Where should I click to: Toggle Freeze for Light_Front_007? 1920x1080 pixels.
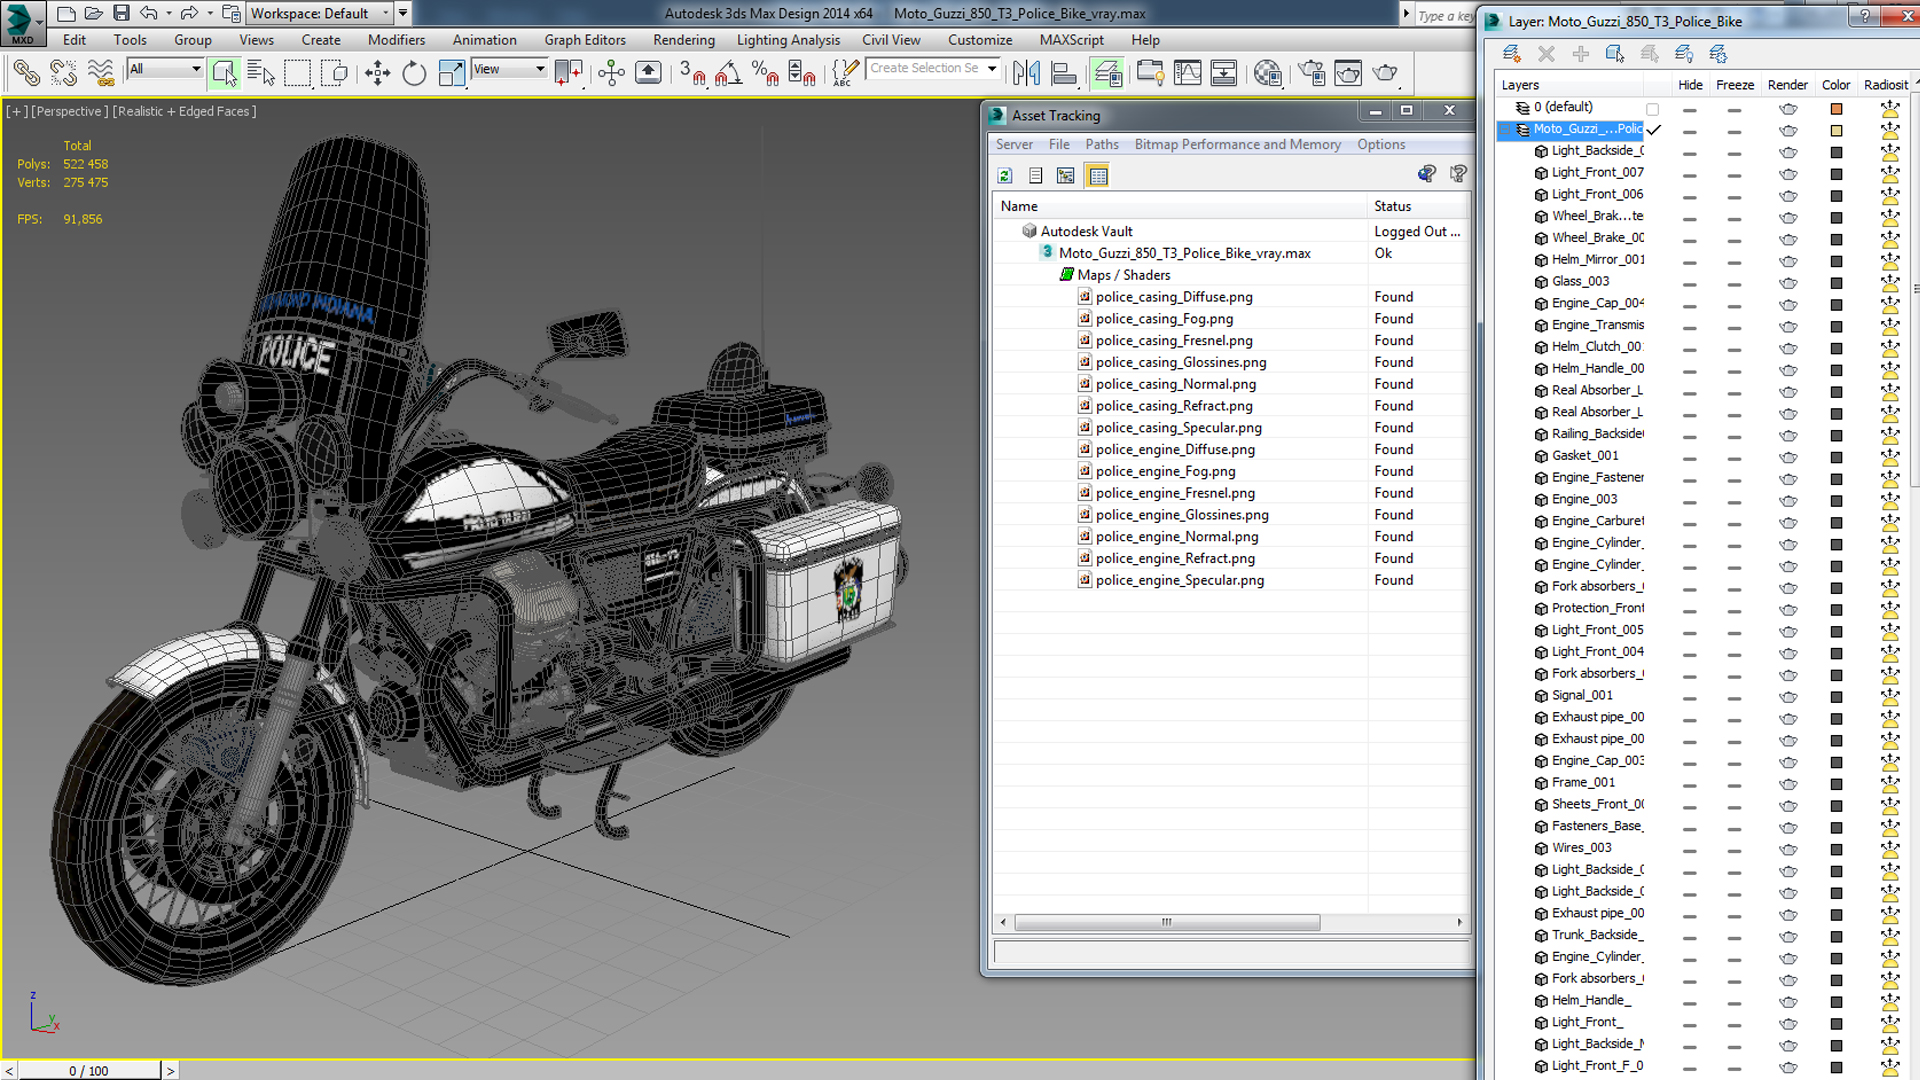pos(1734,174)
